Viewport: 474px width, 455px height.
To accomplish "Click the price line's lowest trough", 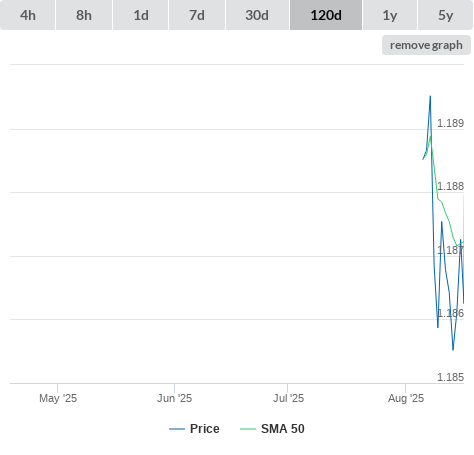I will pos(453,349).
